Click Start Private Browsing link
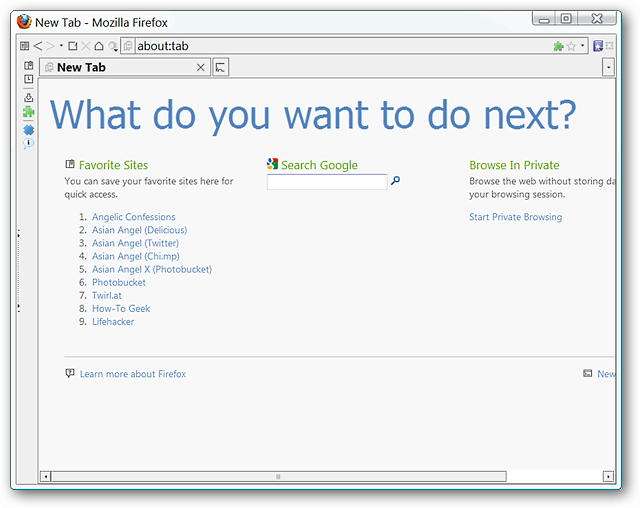Image resolution: width=640 pixels, height=508 pixels. [515, 217]
